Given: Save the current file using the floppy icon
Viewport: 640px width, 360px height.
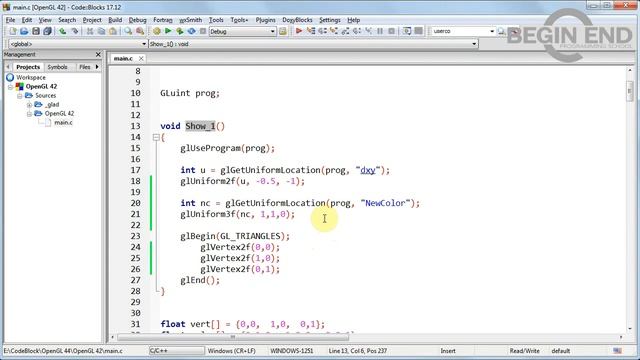Looking at the screenshot, I should click(36, 31).
